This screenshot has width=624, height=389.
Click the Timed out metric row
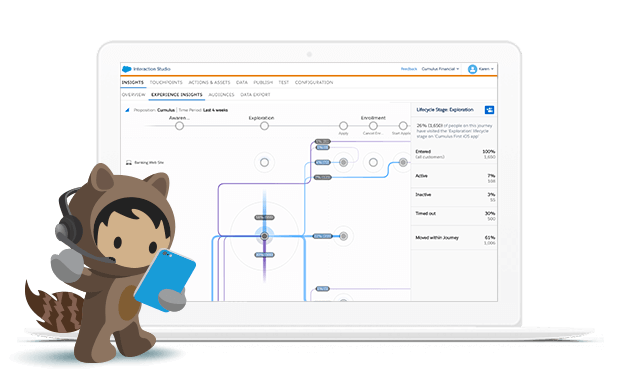tap(454, 216)
